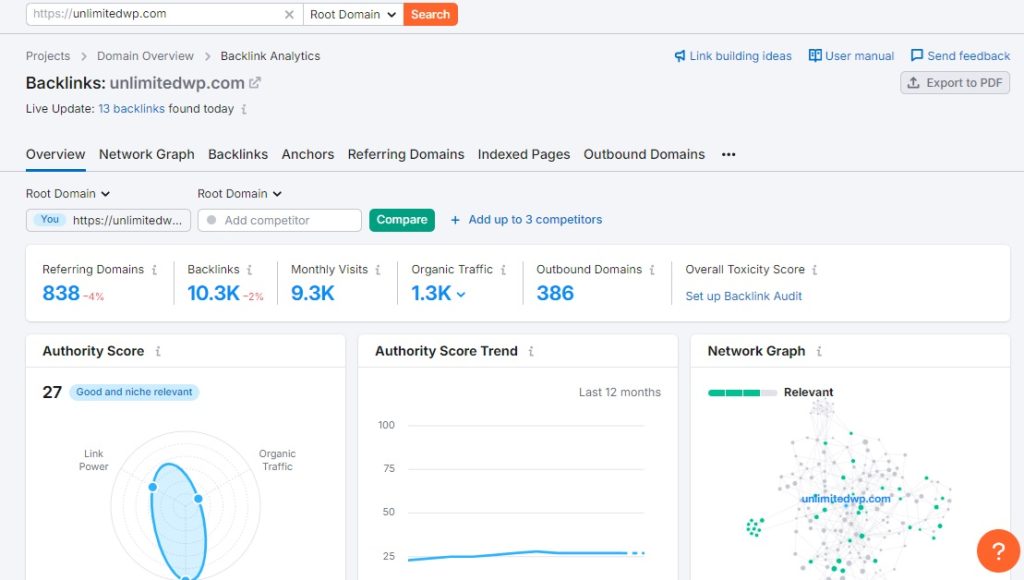Switch to the Network Graph tab
This screenshot has width=1024, height=580.
147,155
